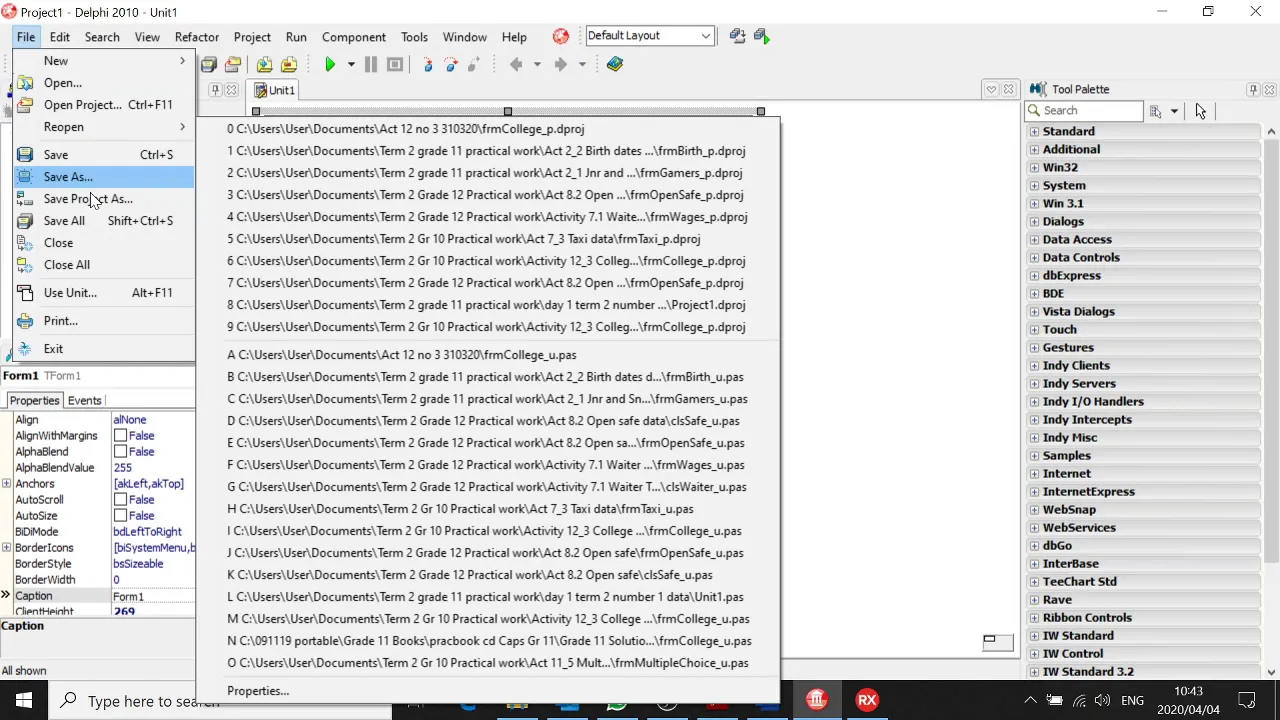1280x720 pixels.
Task: Expand the Vista Dialogs palette category
Action: (1034, 311)
